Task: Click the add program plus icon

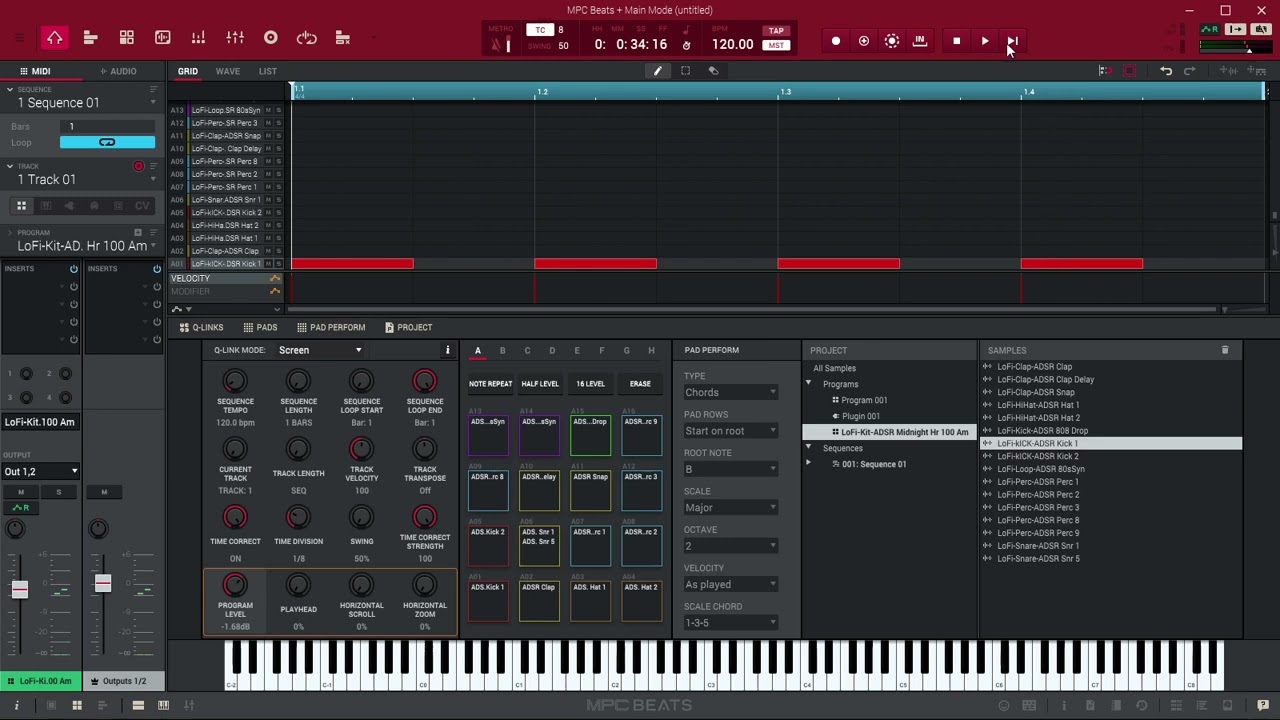Action: pos(138,233)
